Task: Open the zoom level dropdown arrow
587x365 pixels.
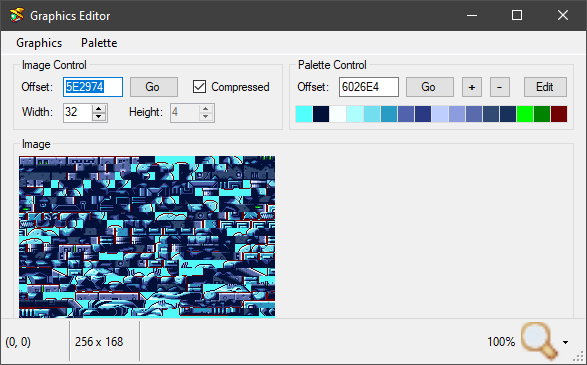Action: 565,342
